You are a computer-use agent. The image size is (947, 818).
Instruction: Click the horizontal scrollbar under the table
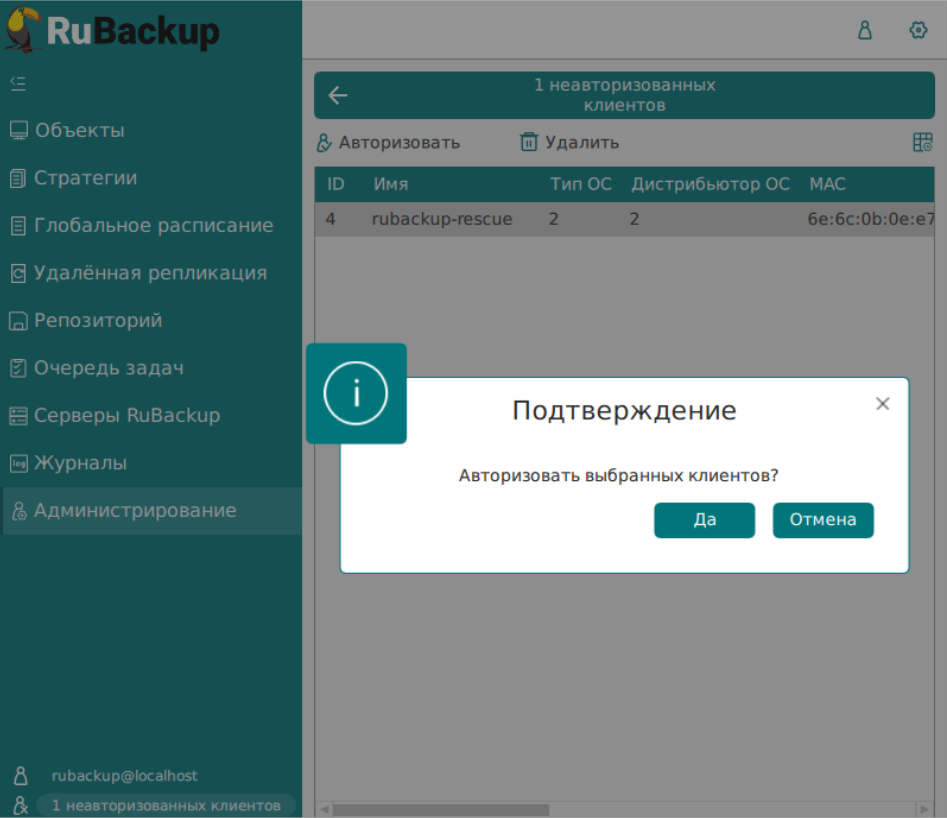[440, 809]
